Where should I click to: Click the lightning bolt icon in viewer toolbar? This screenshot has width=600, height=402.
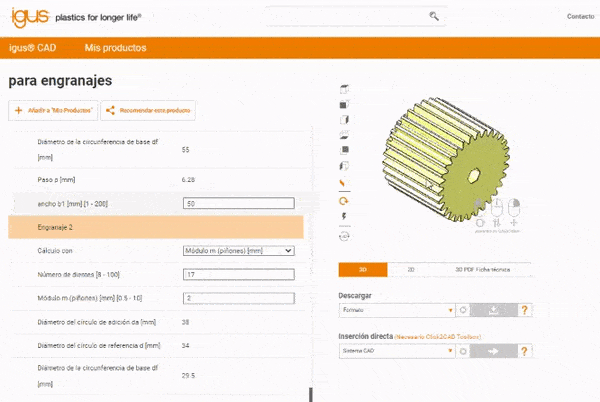click(344, 216)
